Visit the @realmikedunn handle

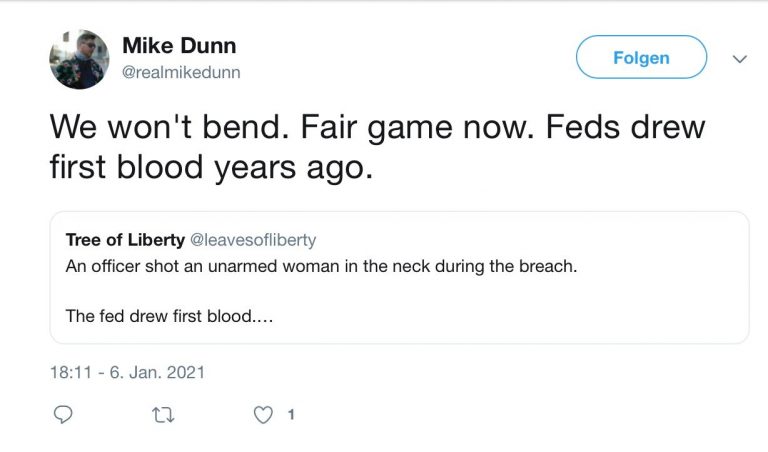click(181, 72)
